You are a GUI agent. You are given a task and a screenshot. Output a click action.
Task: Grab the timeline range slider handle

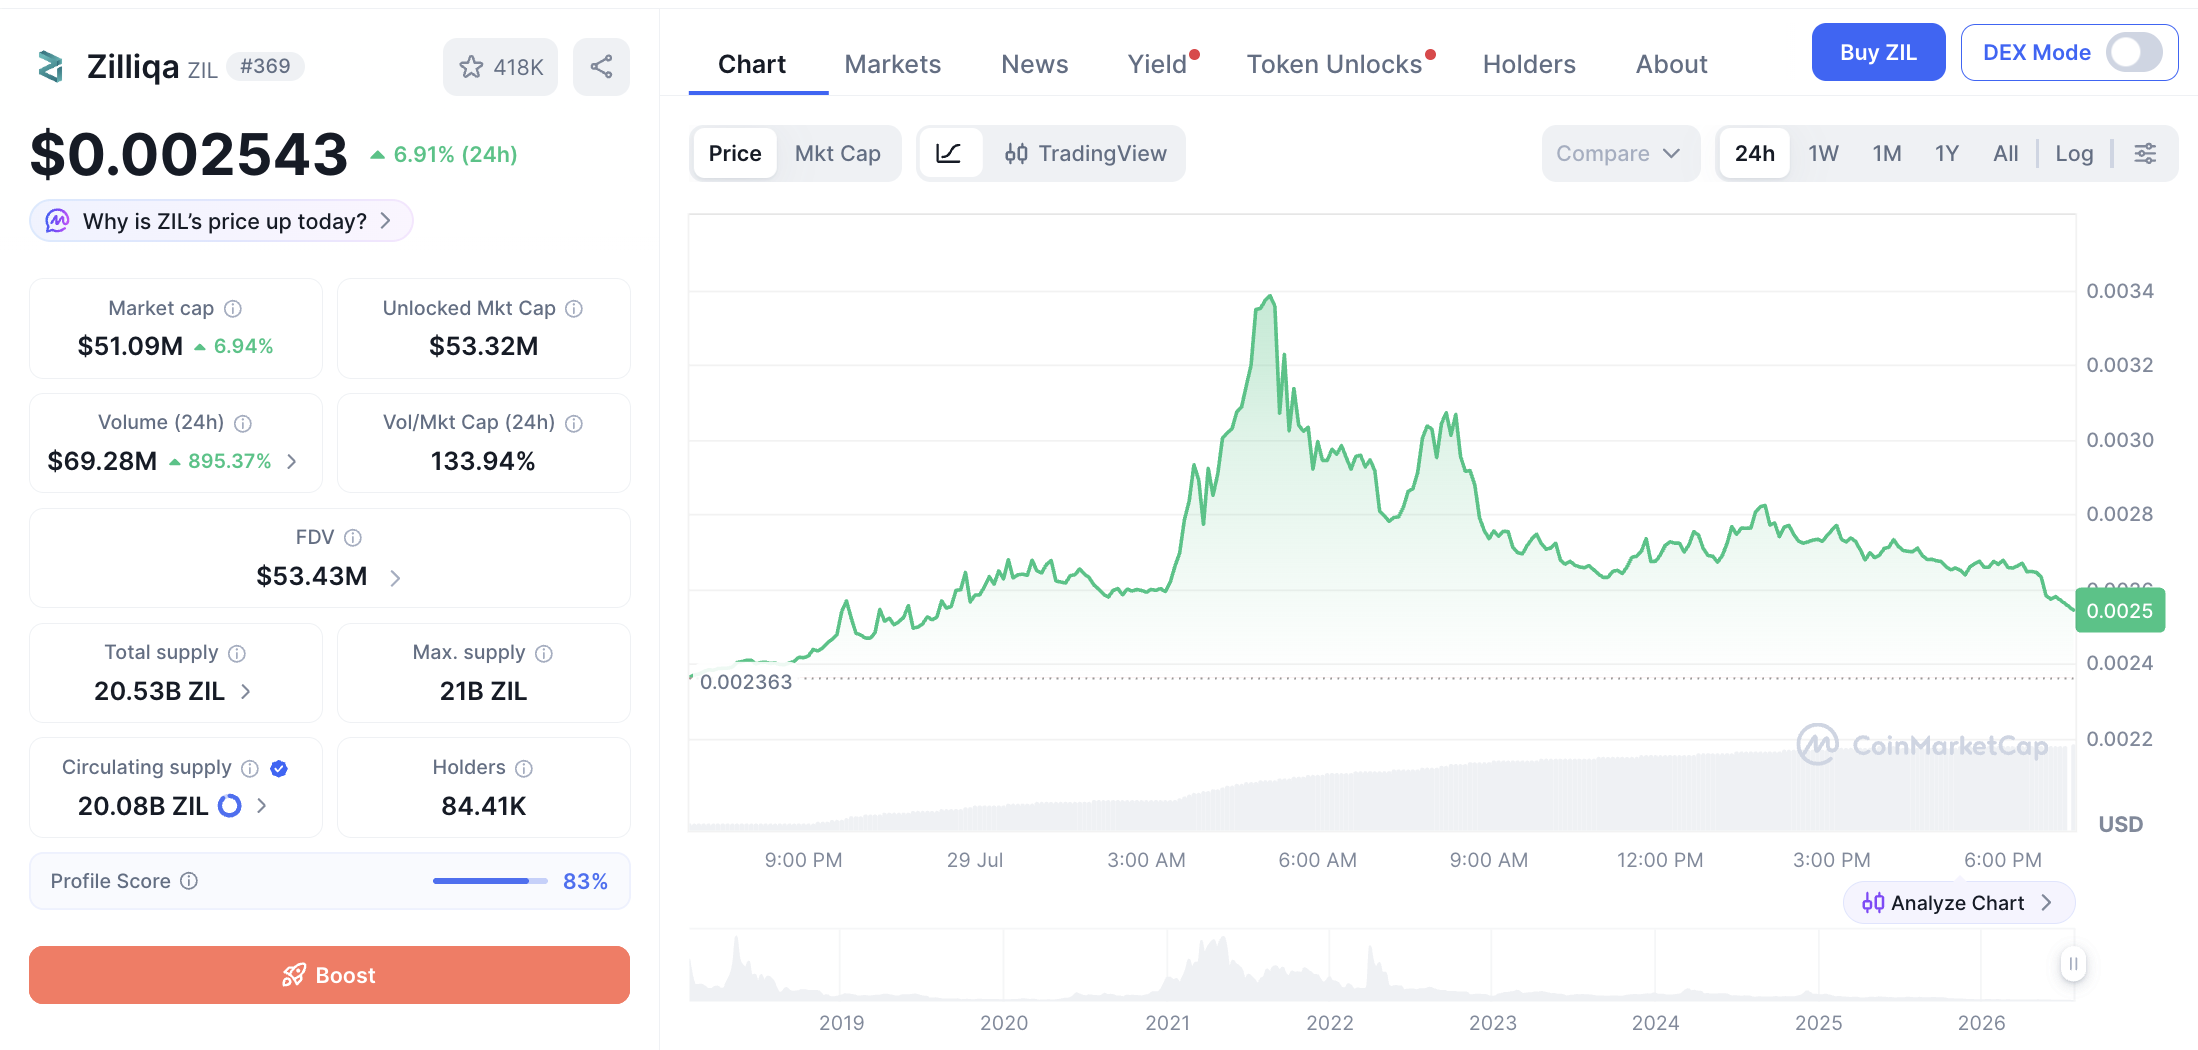[x=2073, y=964]
